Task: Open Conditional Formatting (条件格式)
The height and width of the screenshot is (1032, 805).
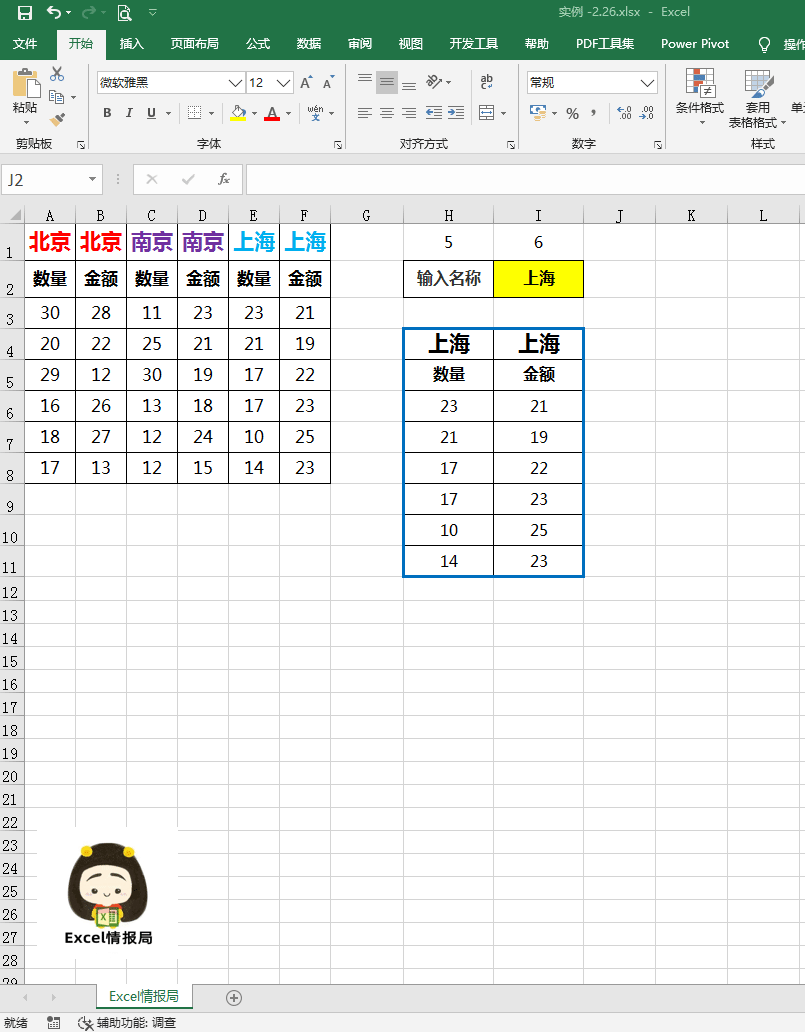Action: pyautogui.click(x=700, y=95)
